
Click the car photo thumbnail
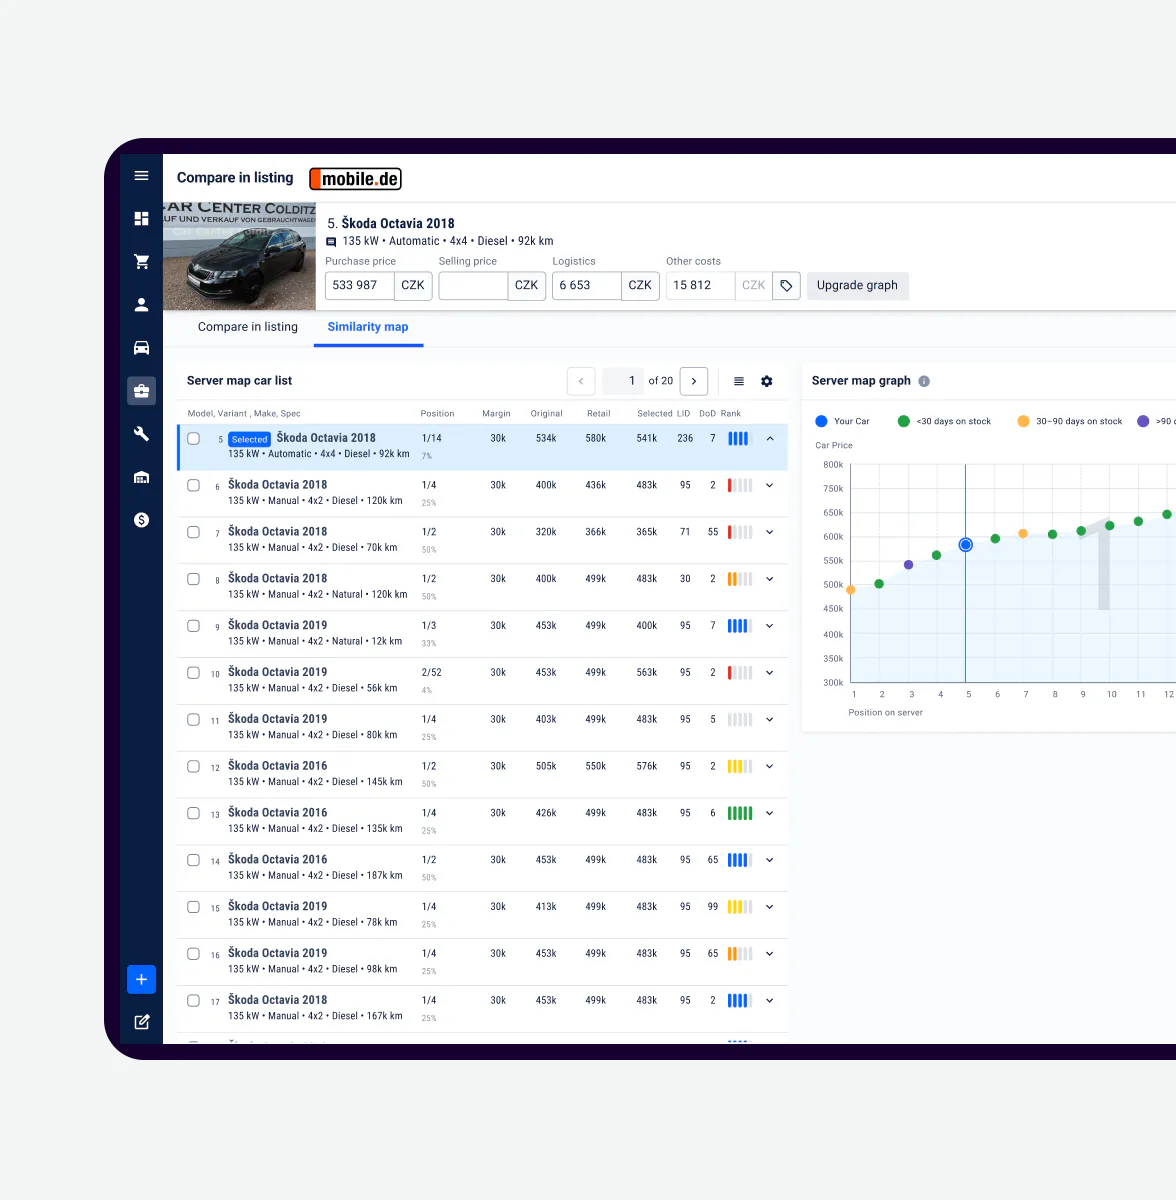coord(240,257)
